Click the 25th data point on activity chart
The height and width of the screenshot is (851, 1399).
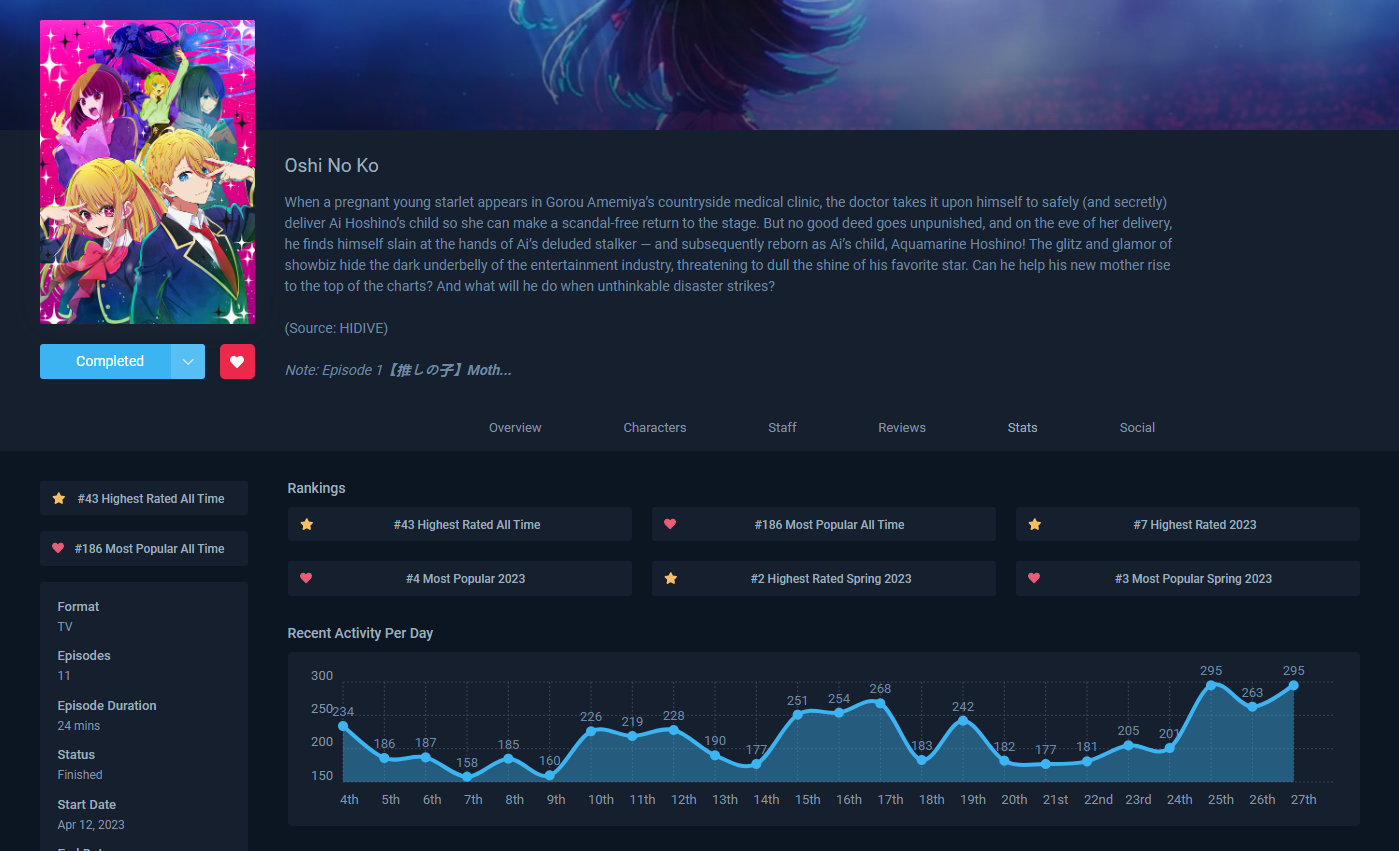point(1211,685)
